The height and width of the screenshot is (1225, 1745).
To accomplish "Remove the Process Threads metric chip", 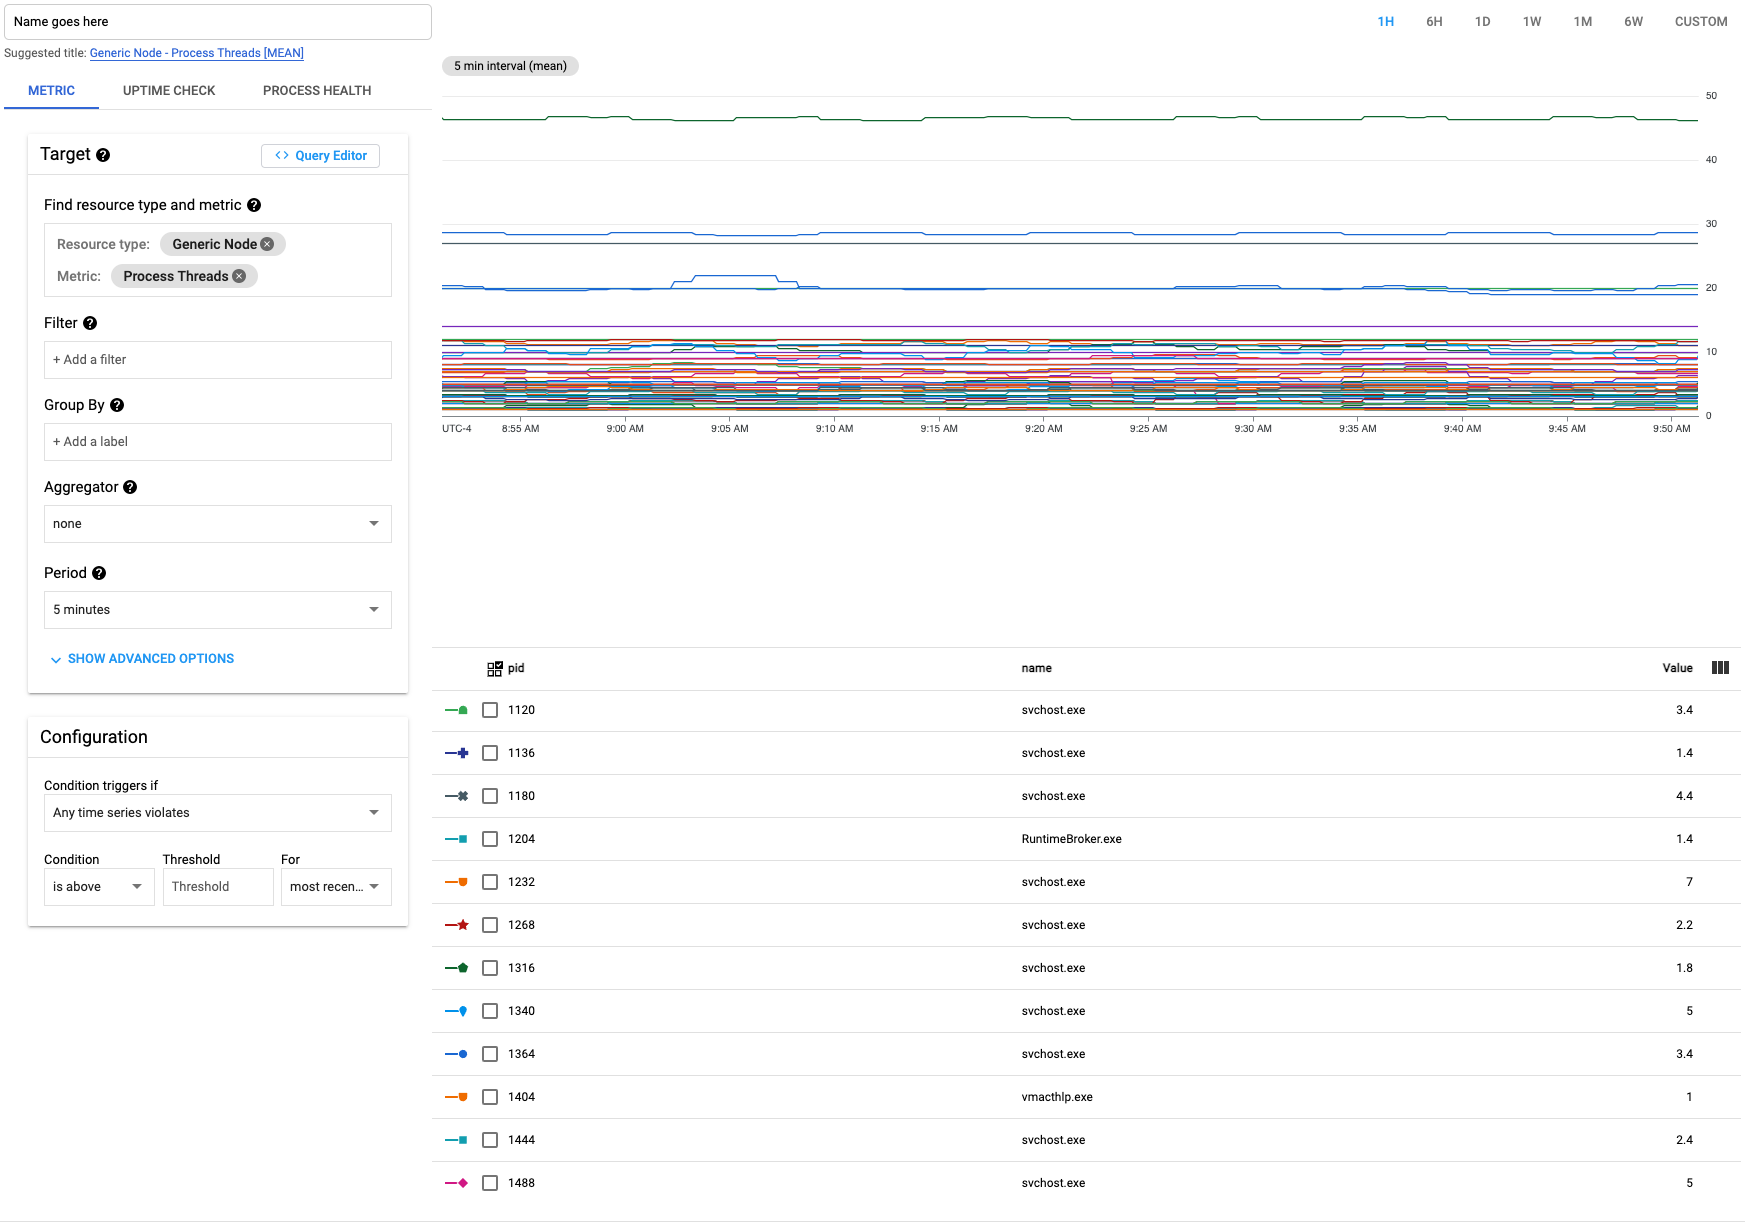I will 239,276.
